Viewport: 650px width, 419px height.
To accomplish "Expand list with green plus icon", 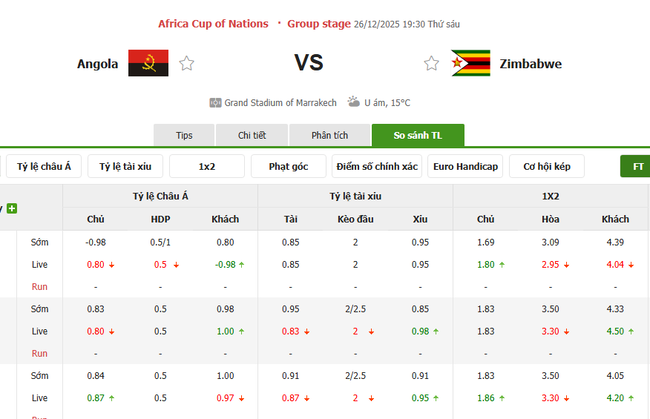I will [12, 208].
